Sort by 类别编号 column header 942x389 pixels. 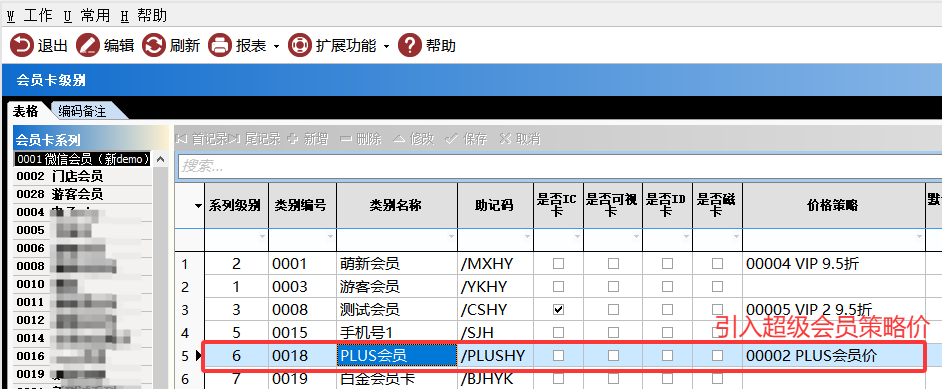302,205
